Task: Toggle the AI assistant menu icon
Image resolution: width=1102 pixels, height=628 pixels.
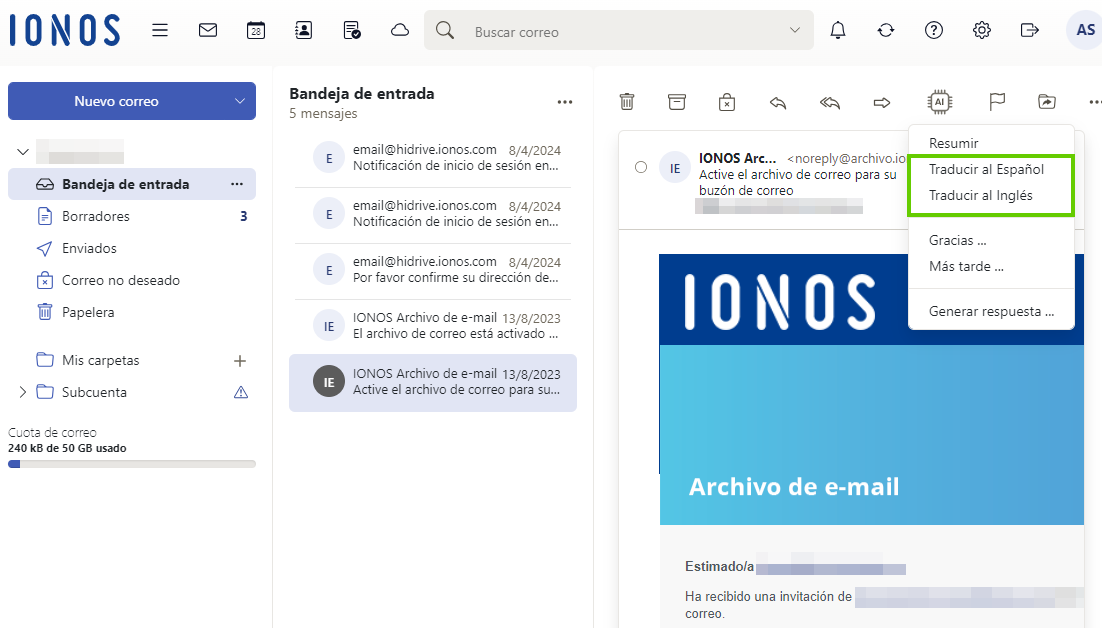Action: click(x=940, y=103)
